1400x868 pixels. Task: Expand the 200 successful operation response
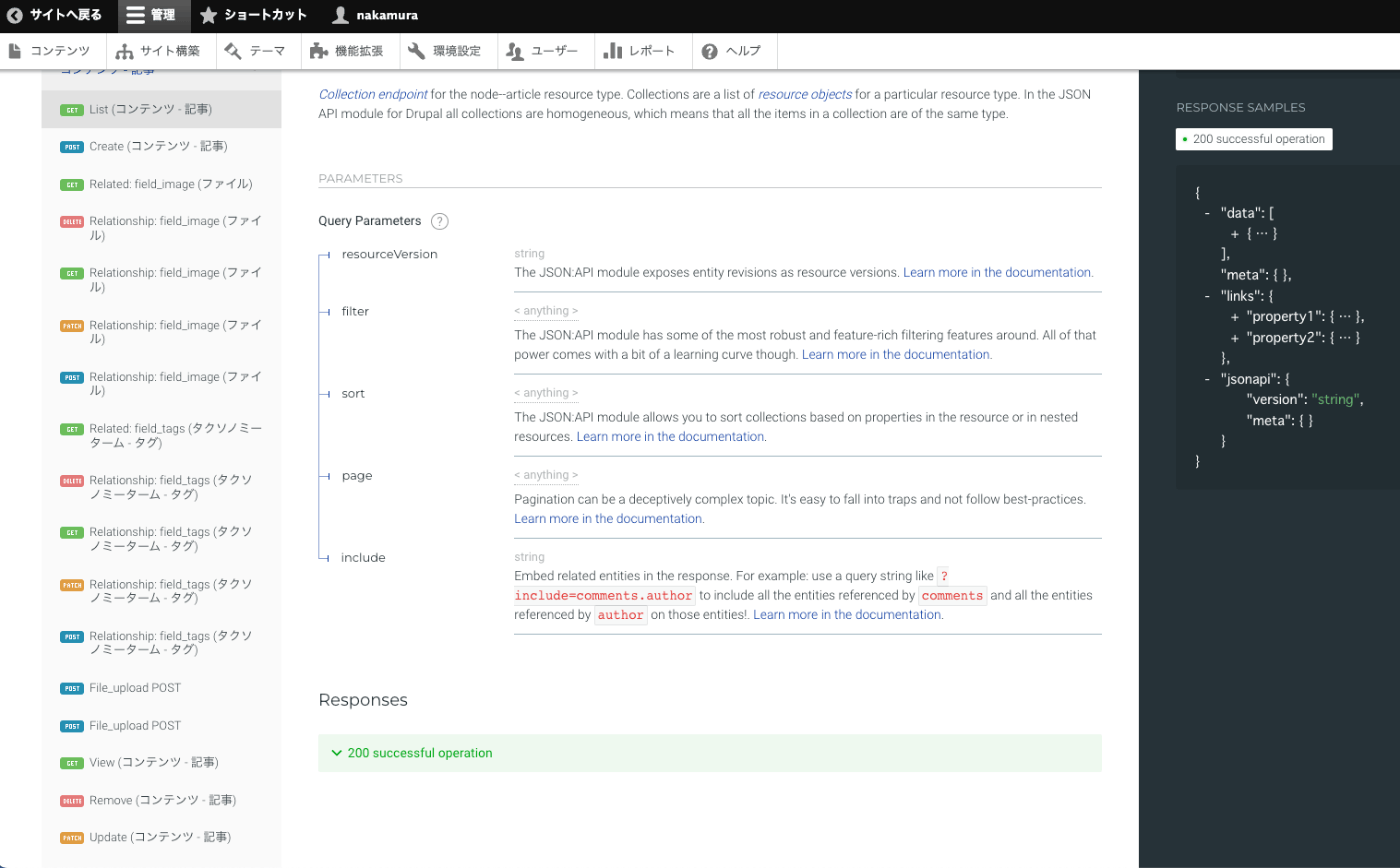click(709, 753)
